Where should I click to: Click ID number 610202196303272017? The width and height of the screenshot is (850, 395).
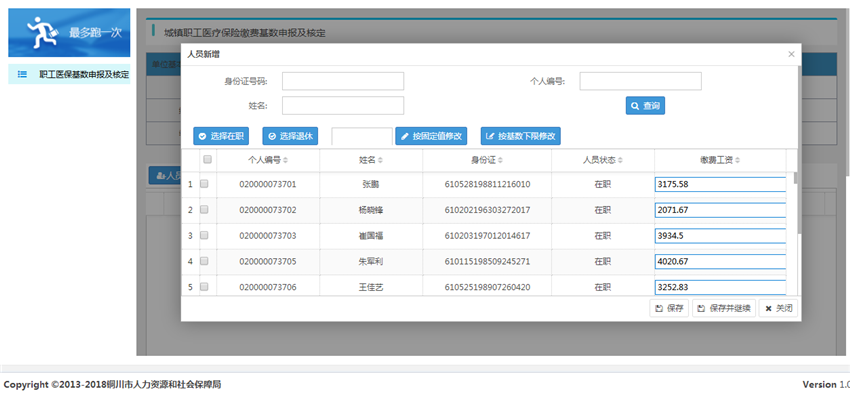click(487, 210)
